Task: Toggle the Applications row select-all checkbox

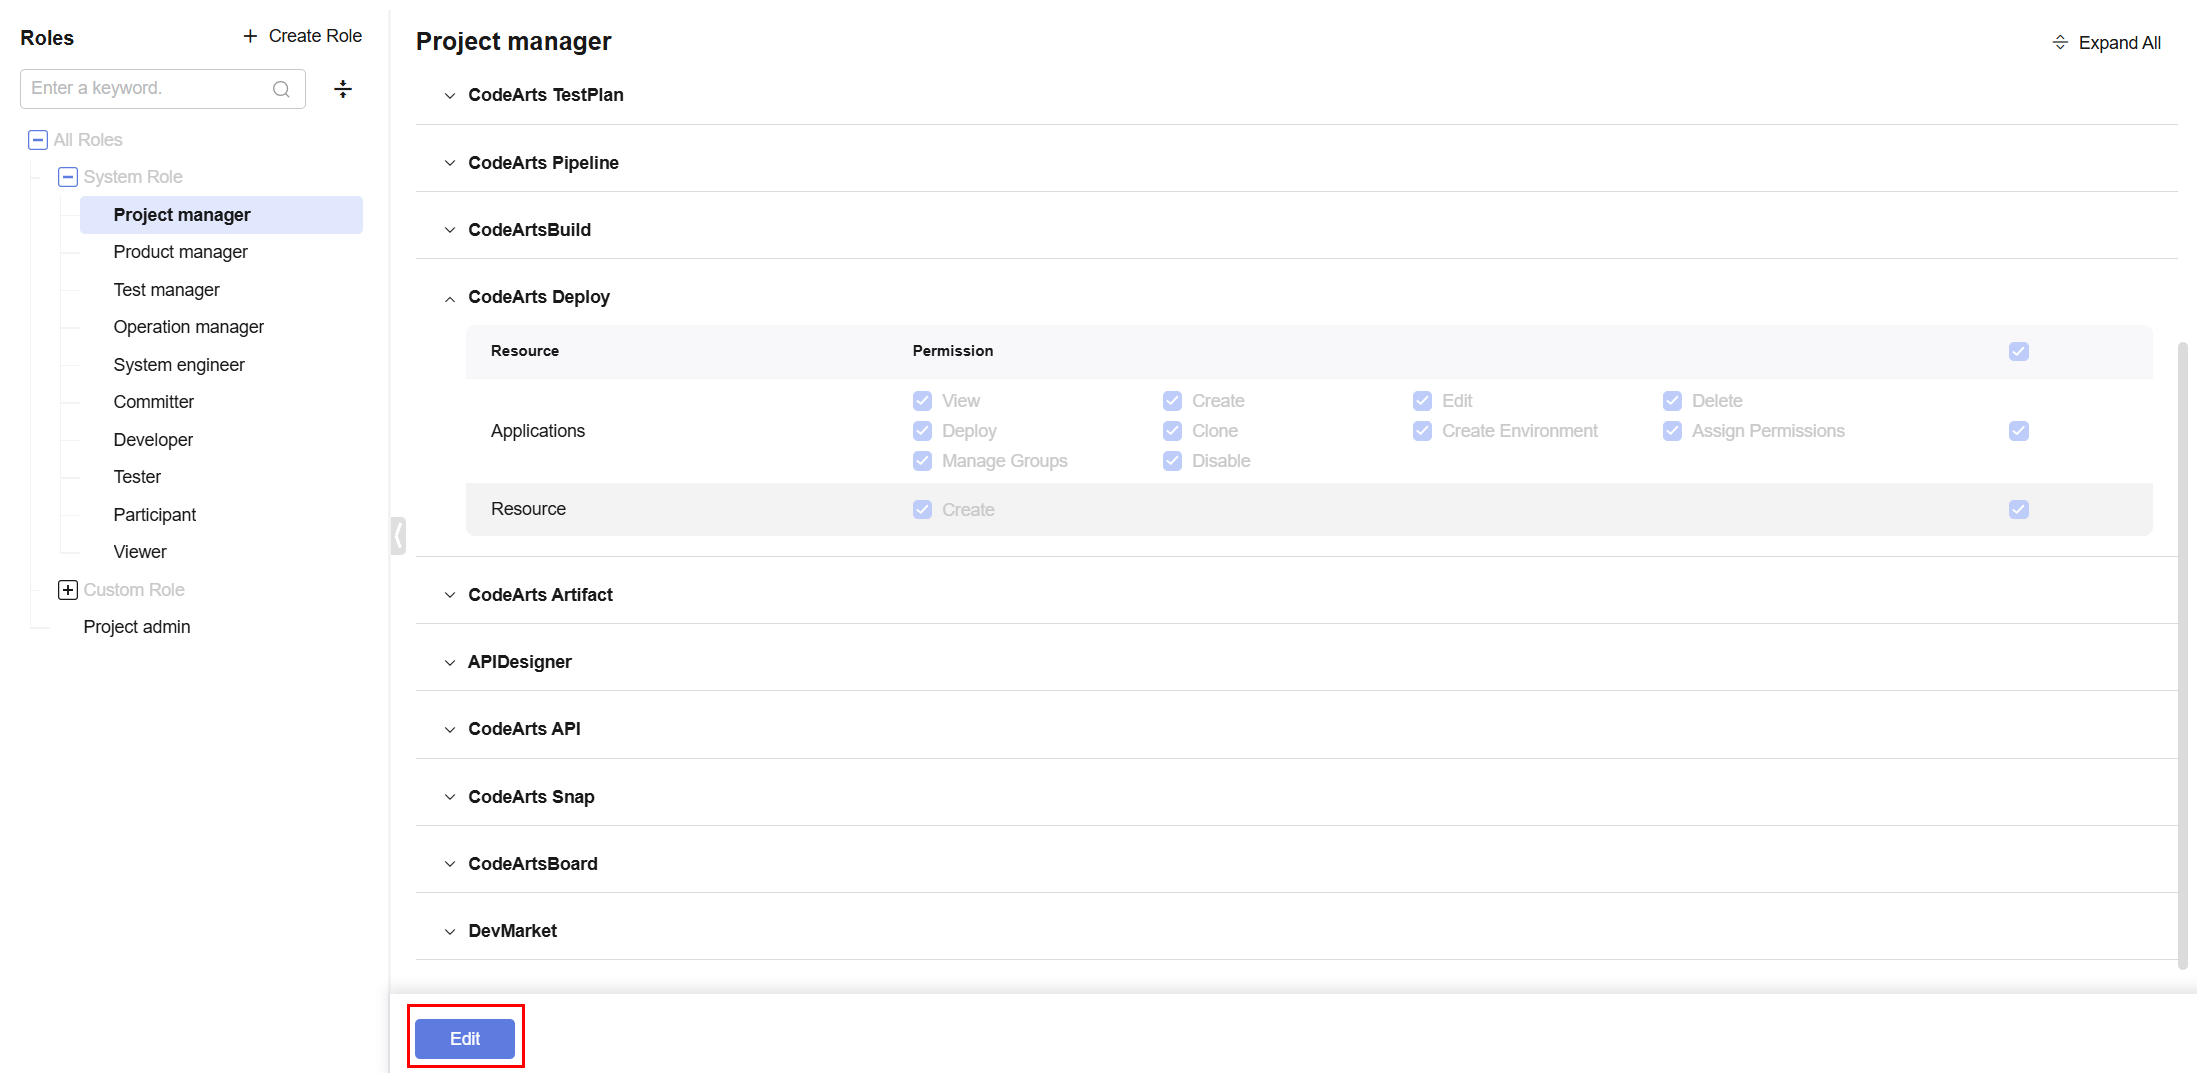Action: point(2019,431)
